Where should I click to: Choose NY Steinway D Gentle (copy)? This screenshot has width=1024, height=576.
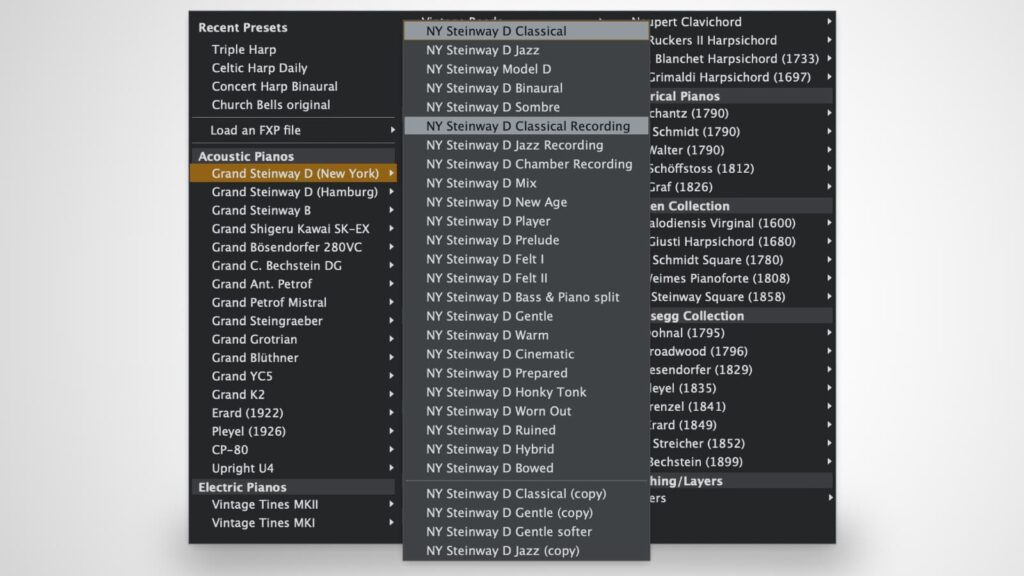click(510, 512)
